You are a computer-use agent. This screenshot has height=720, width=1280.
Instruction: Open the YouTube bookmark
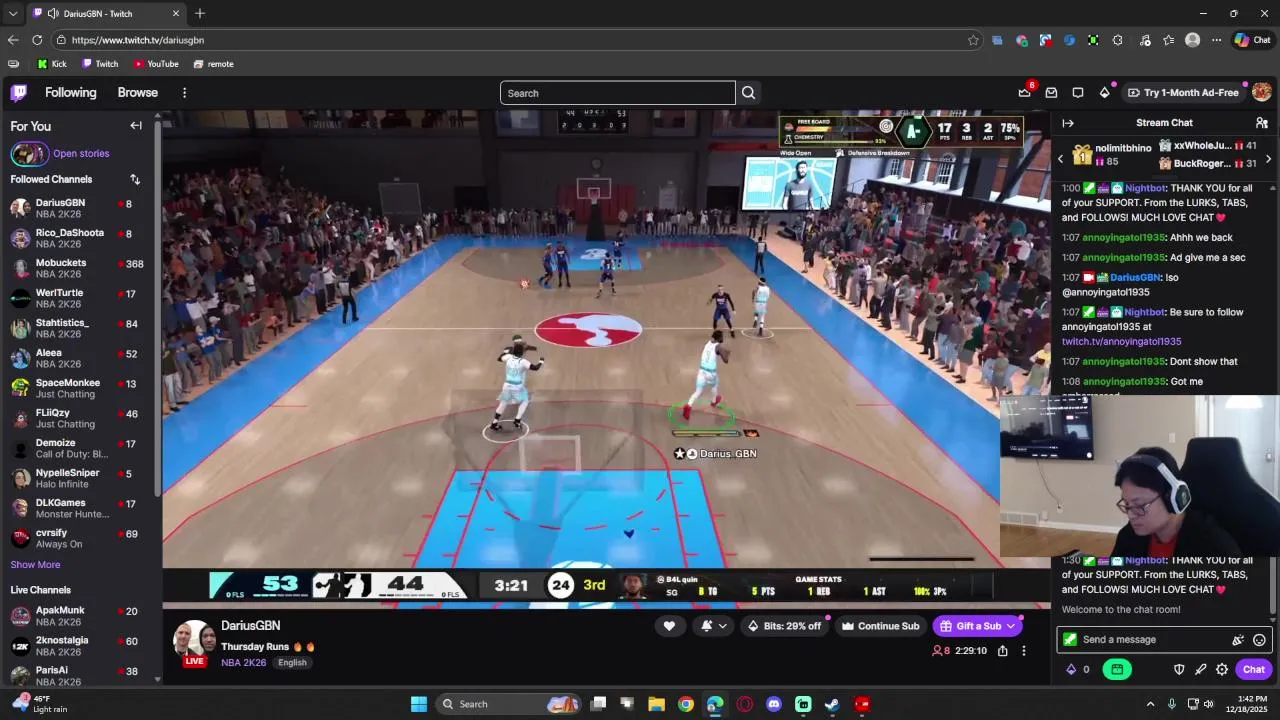tap(155, 64)
